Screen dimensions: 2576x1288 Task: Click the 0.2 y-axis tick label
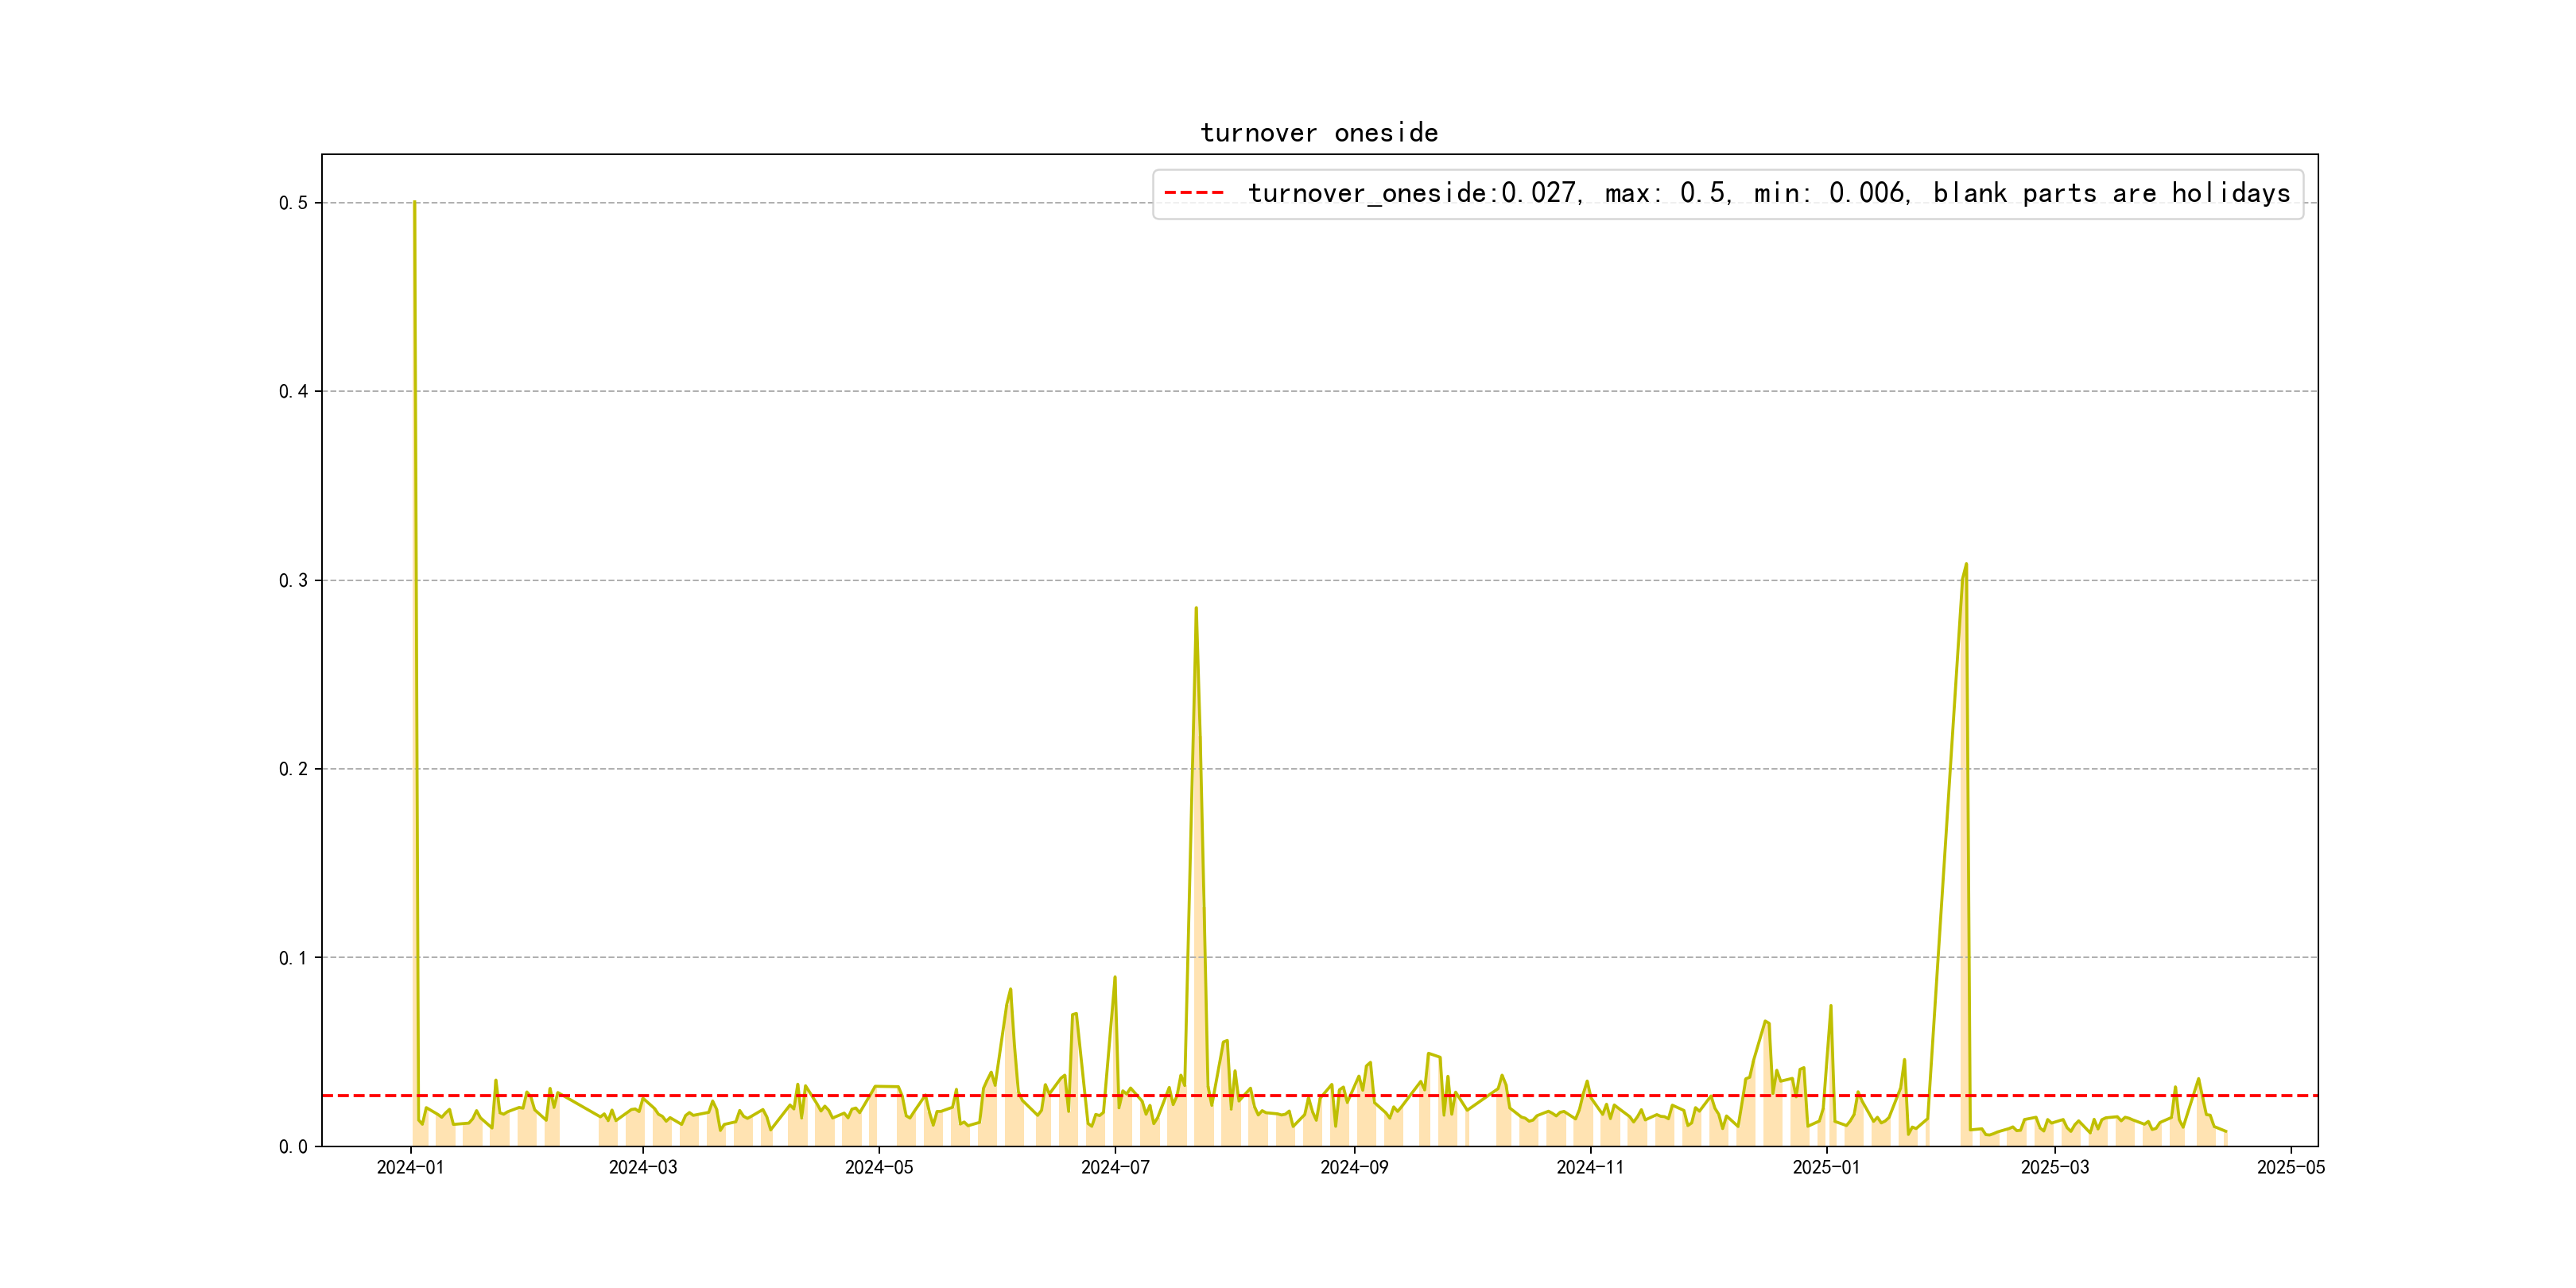coord(293,769)
